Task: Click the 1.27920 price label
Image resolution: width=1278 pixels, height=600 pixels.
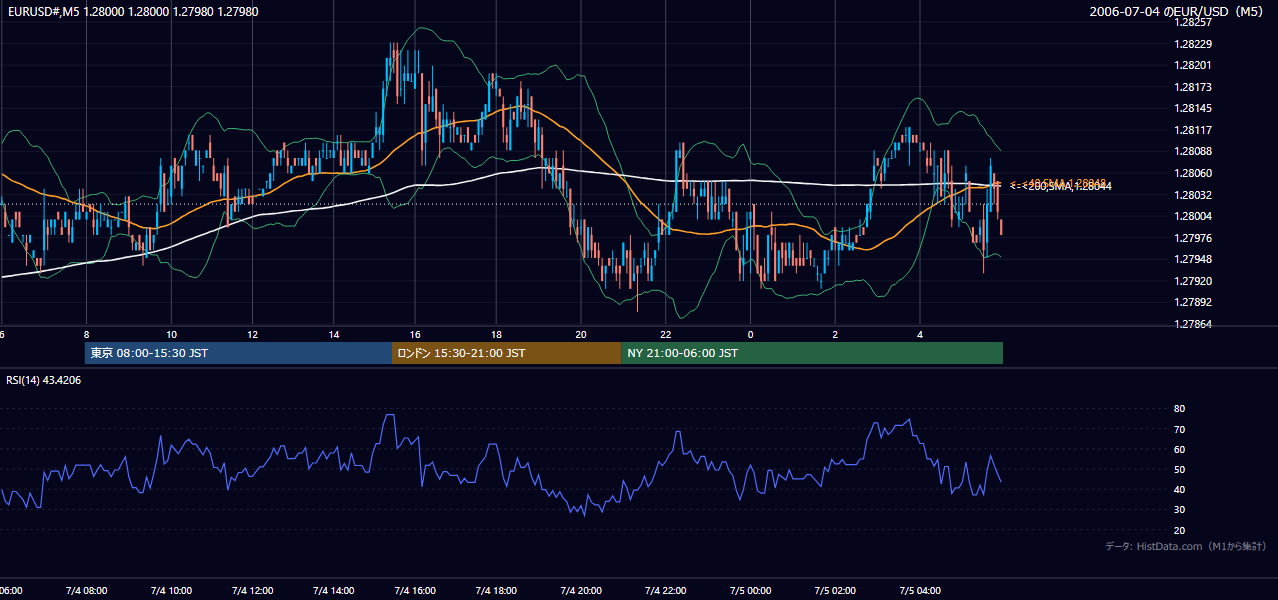Action: (1193, 281)
